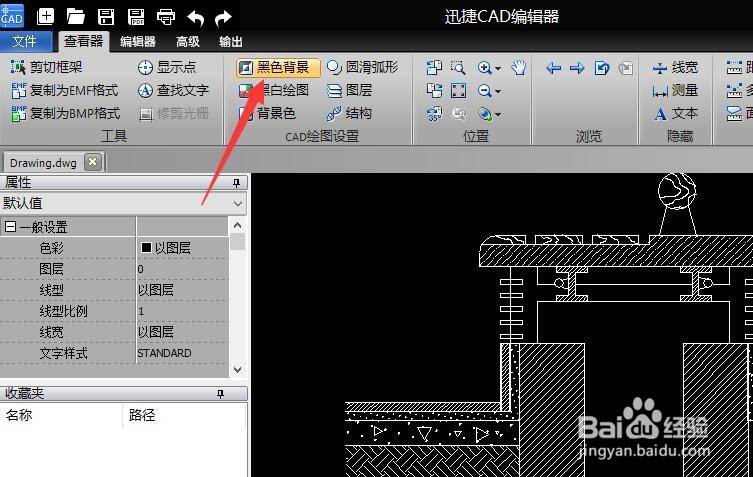Close the Drawing.dwg tab
Image resolution: width=753 pixels, height=477 pixels.
pyautogui.click(x=93, y=162)
